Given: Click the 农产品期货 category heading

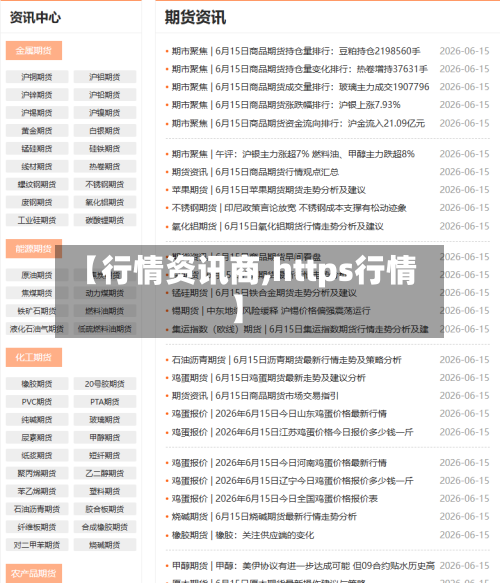Looking at the screenshot, I should [x=34, y=573].
